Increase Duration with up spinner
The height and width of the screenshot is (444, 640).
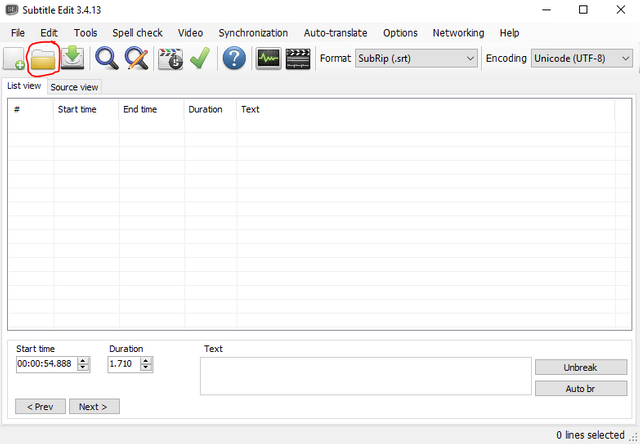click(x=146, y=360)
